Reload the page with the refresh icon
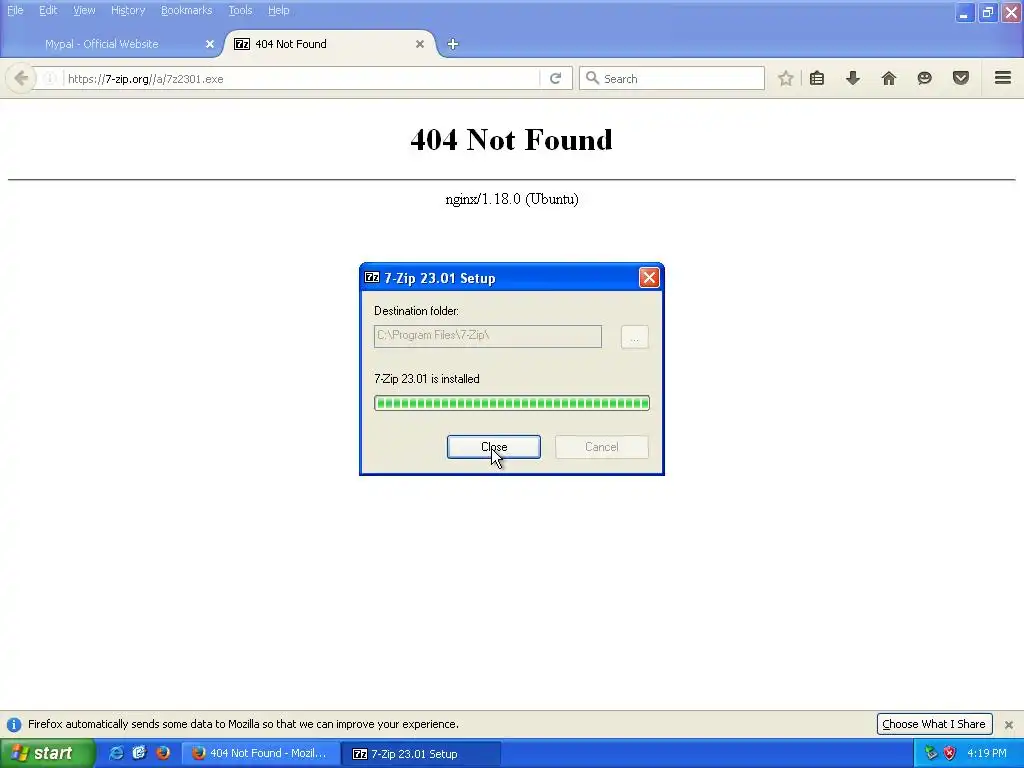 556,78
